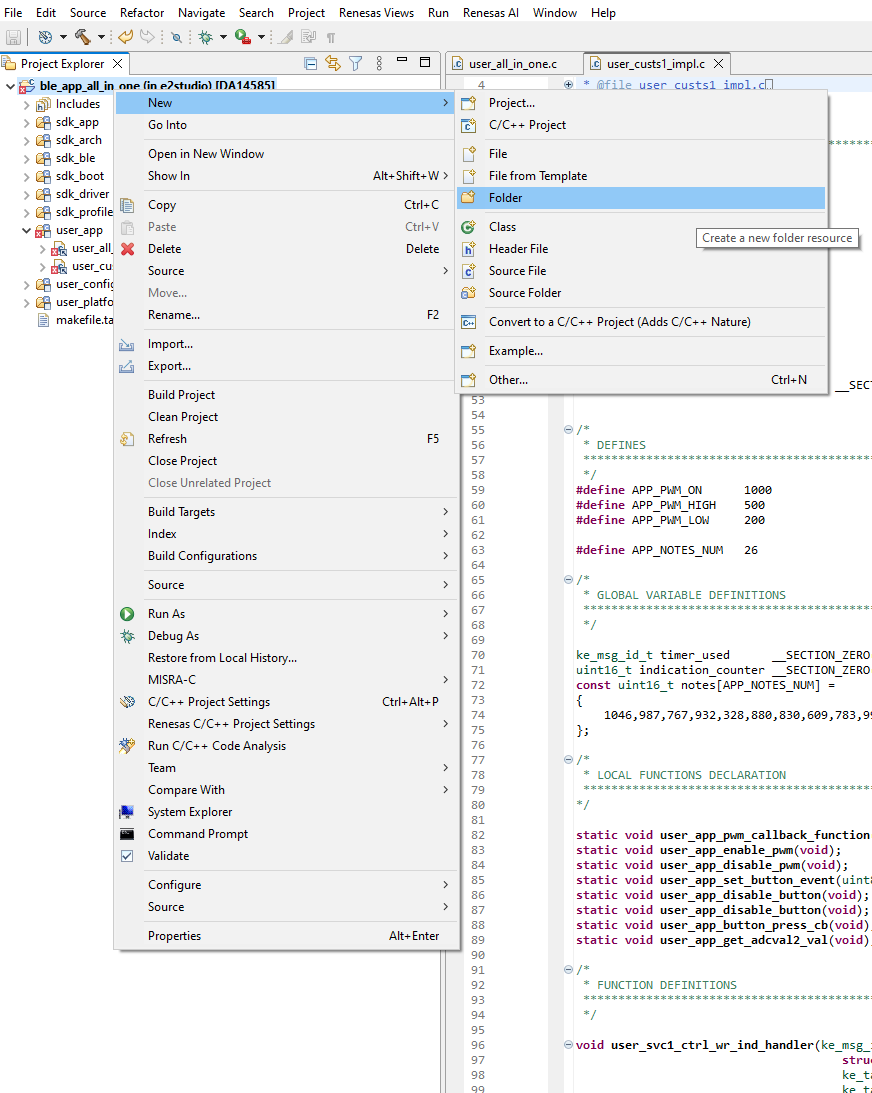Collapse the ble_app_all_in_one project node

(x=10, y=86)
